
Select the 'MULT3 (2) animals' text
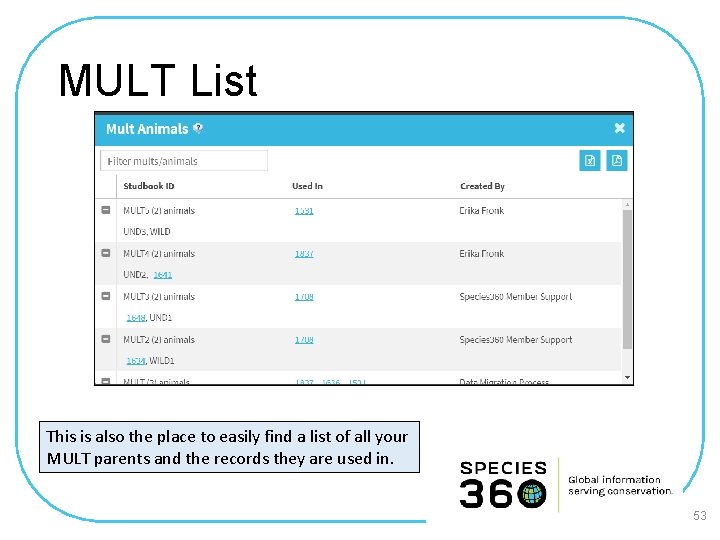click(x=159, y=297)
